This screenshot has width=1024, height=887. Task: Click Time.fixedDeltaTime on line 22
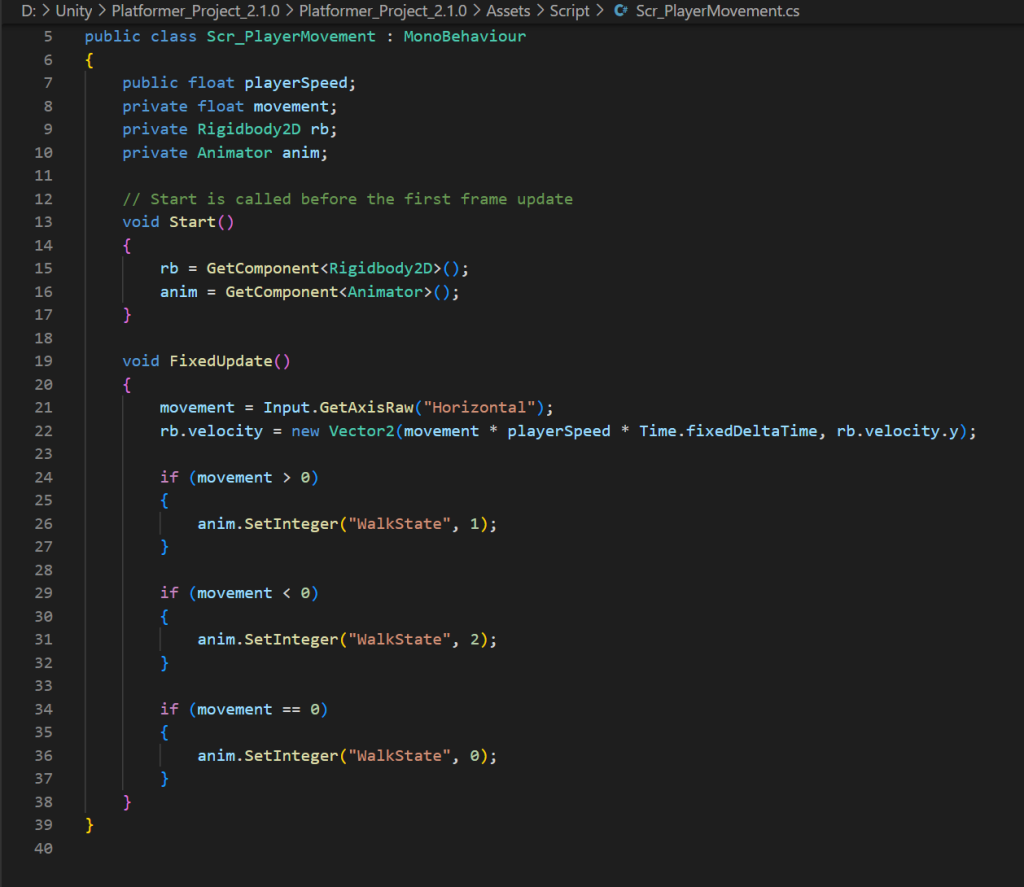click(727, 431)
